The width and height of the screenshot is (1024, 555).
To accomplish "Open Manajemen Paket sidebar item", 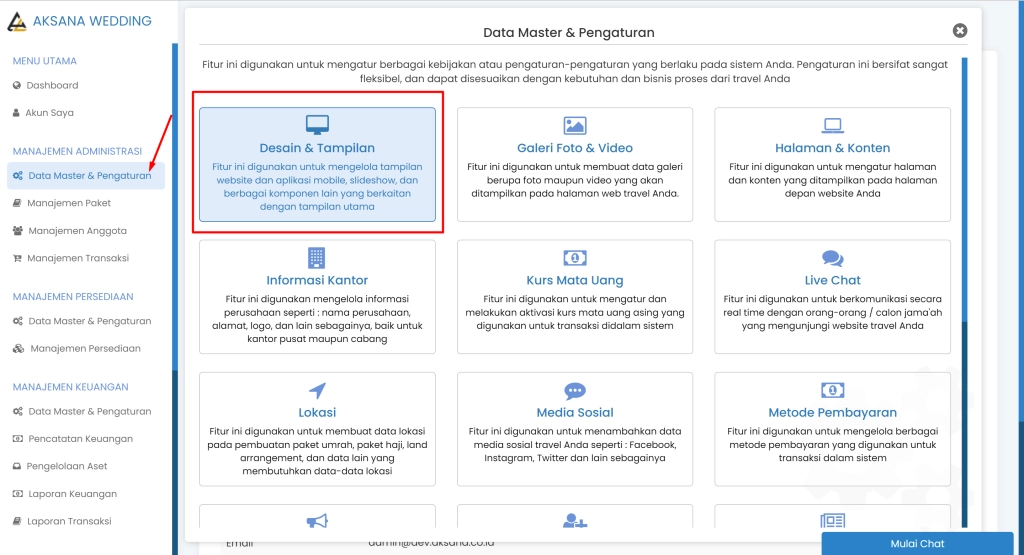I will (68, 203).
